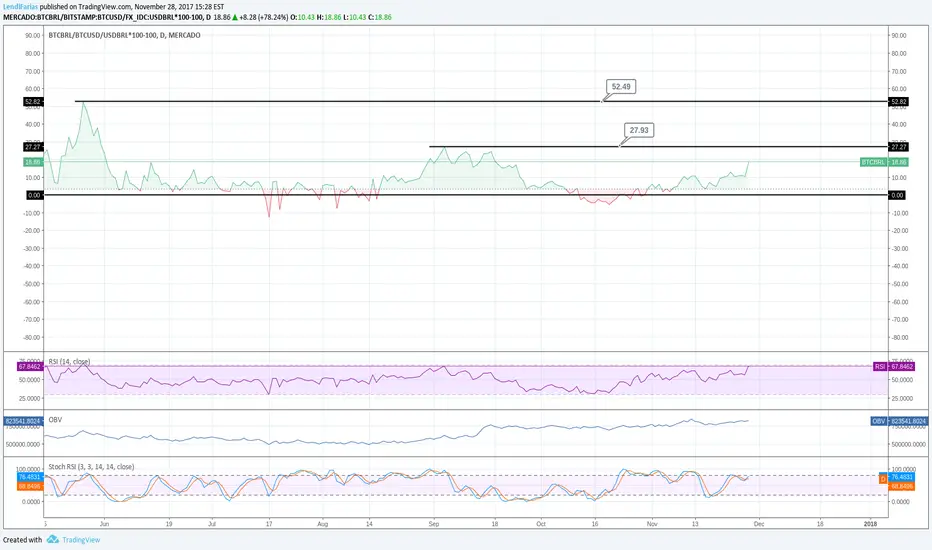Viewport: 932px width, 550px height.
Task: Click the thick zero baseline on the chart
Action: (x=466, y=195)
